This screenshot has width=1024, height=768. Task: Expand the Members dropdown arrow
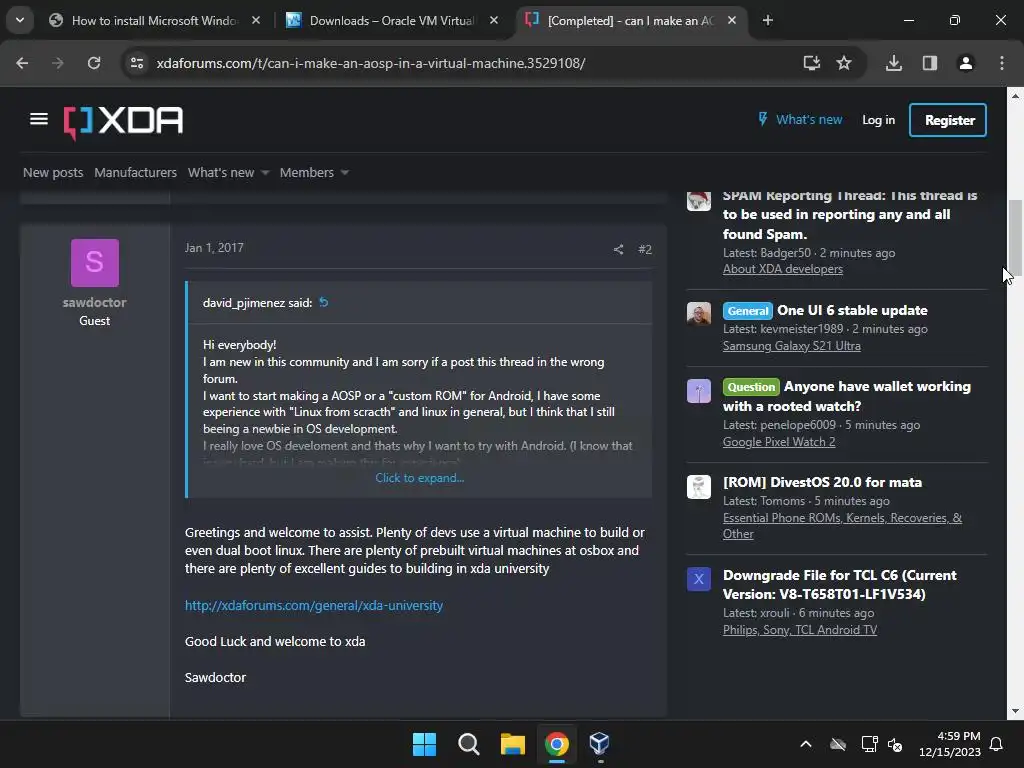(x=345, y=172)
